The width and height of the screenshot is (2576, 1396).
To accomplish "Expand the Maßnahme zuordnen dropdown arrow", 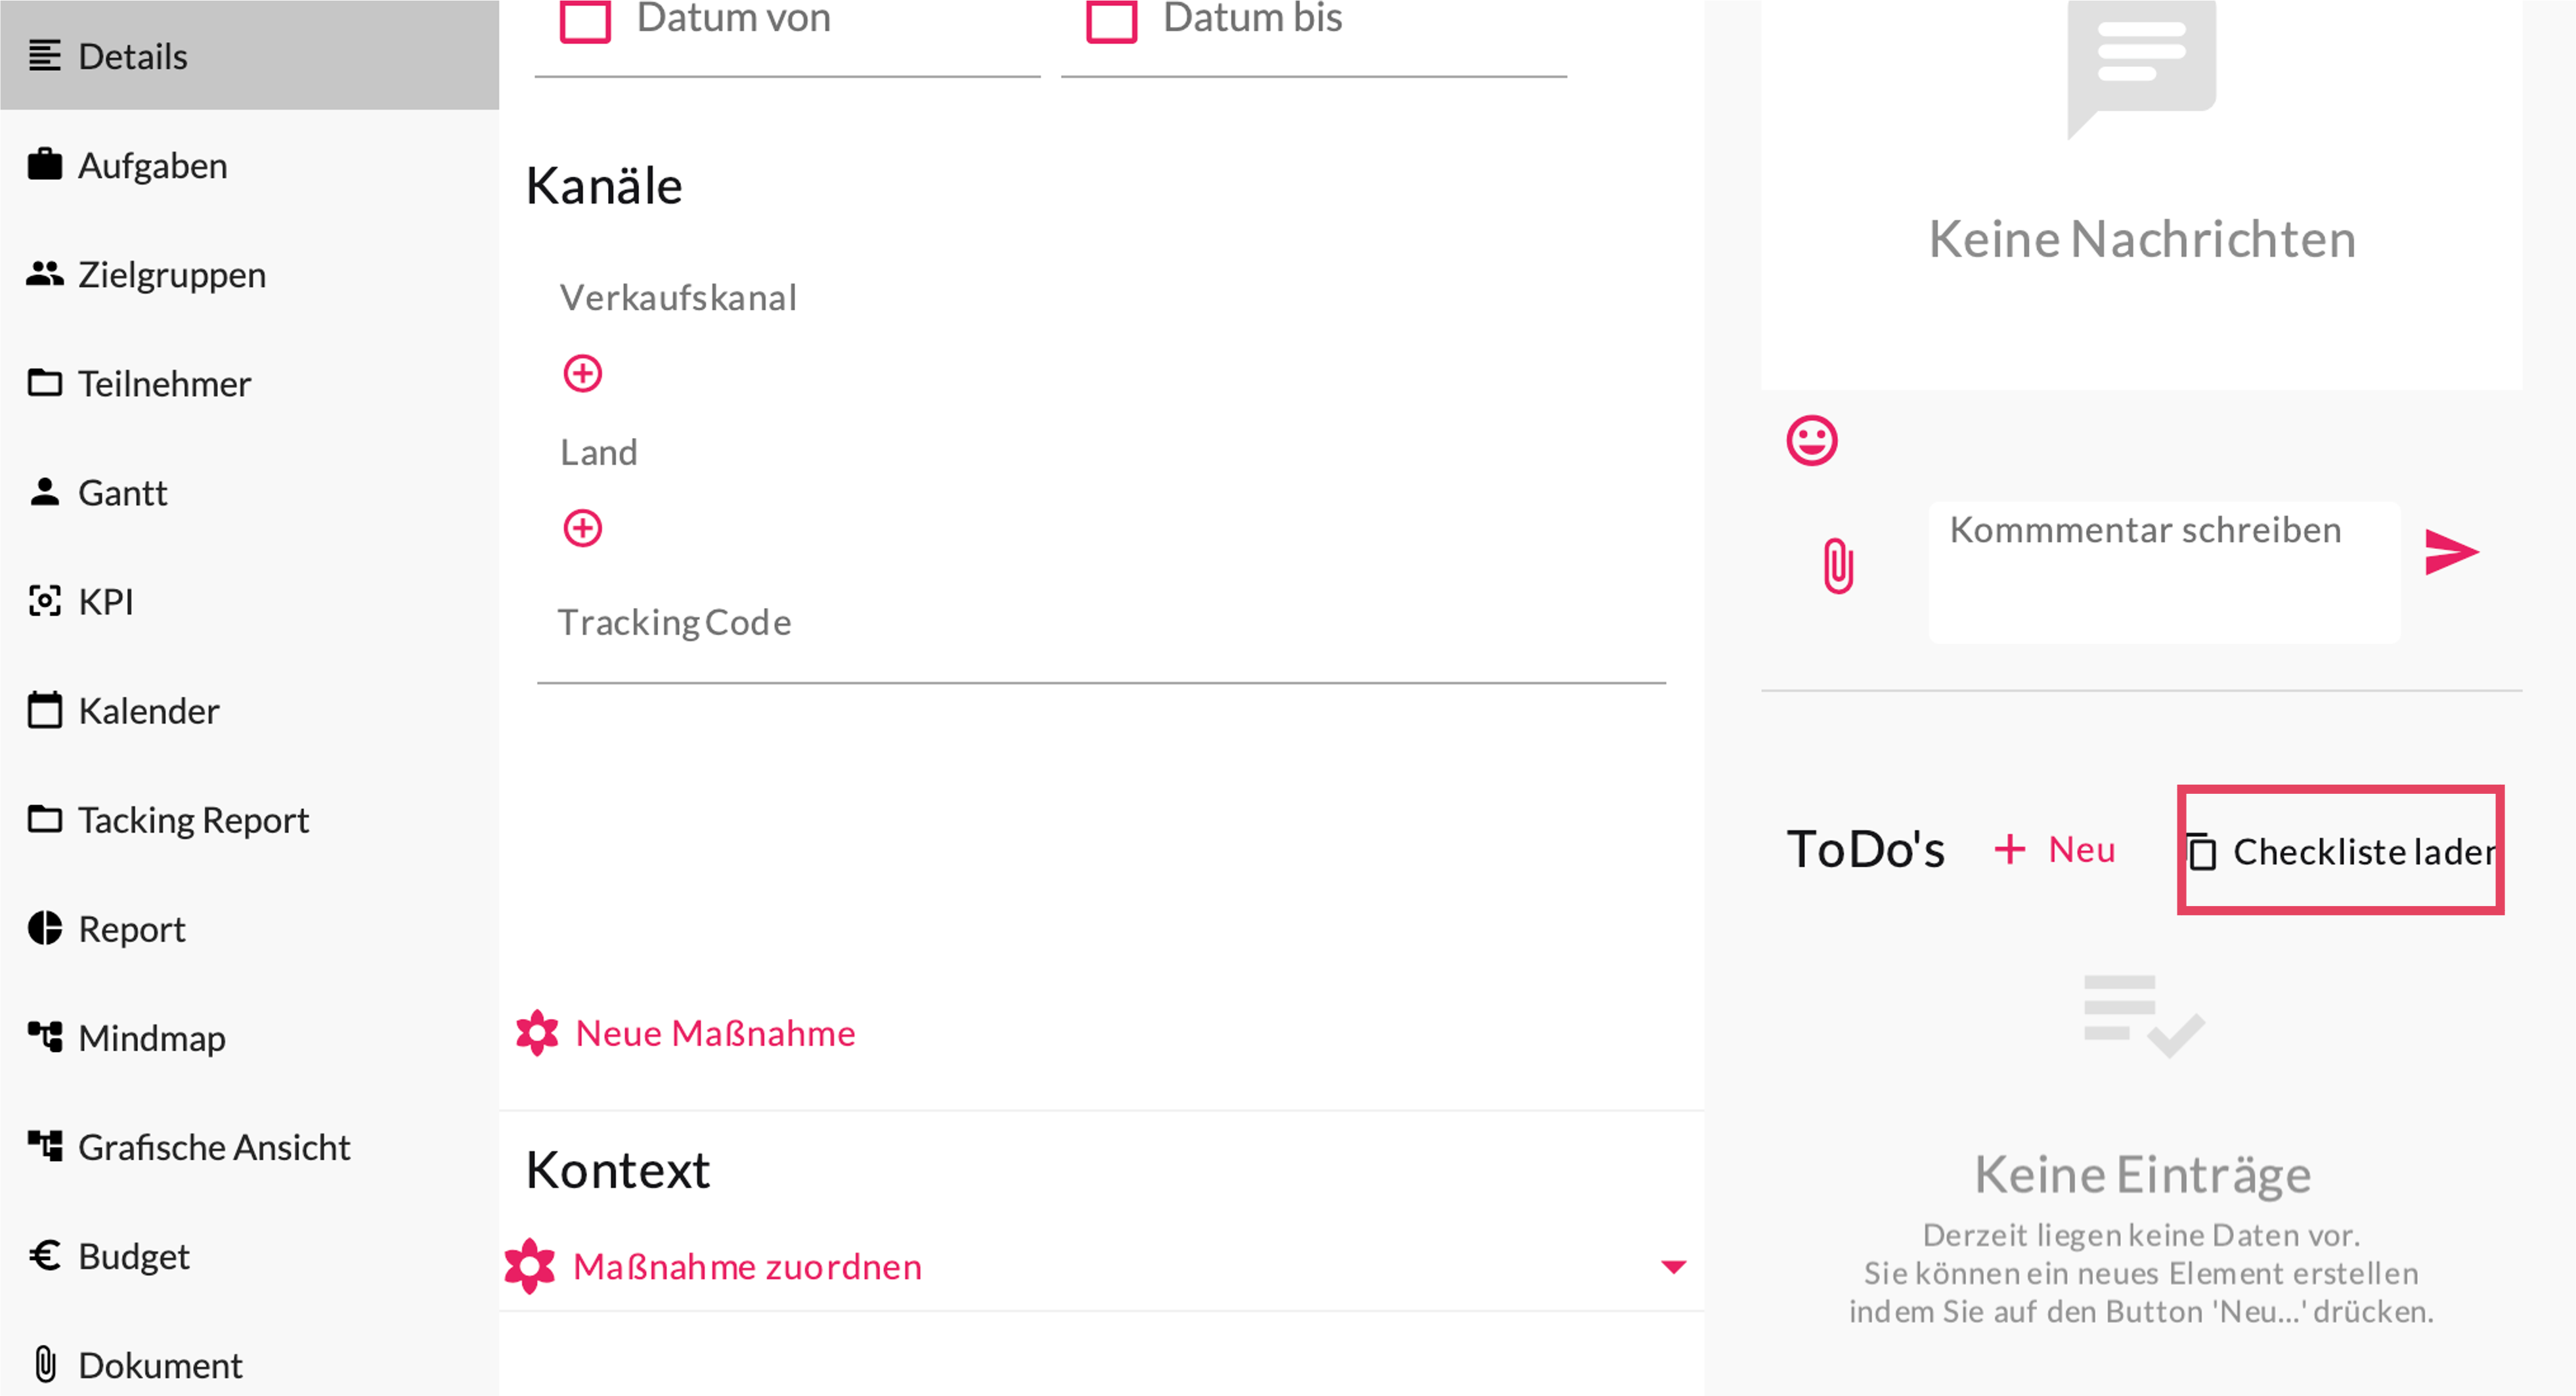I will point(1673,1267).
